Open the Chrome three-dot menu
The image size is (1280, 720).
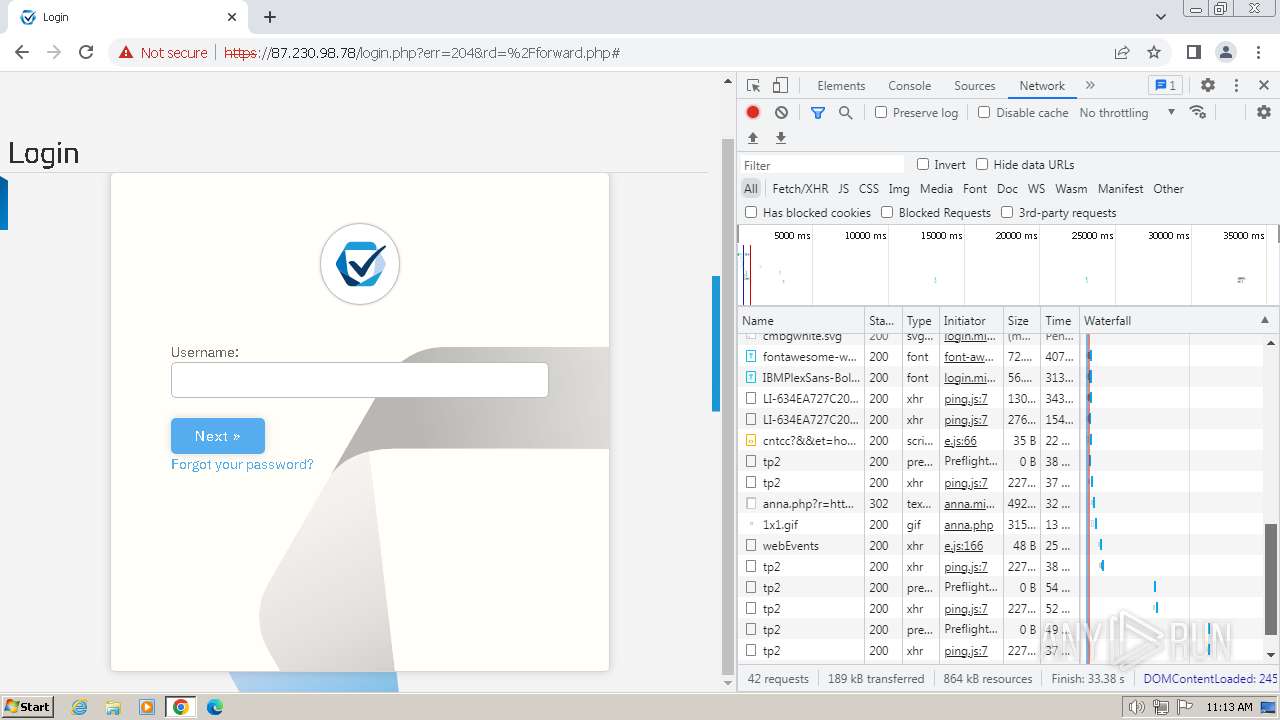point(1258,52)
